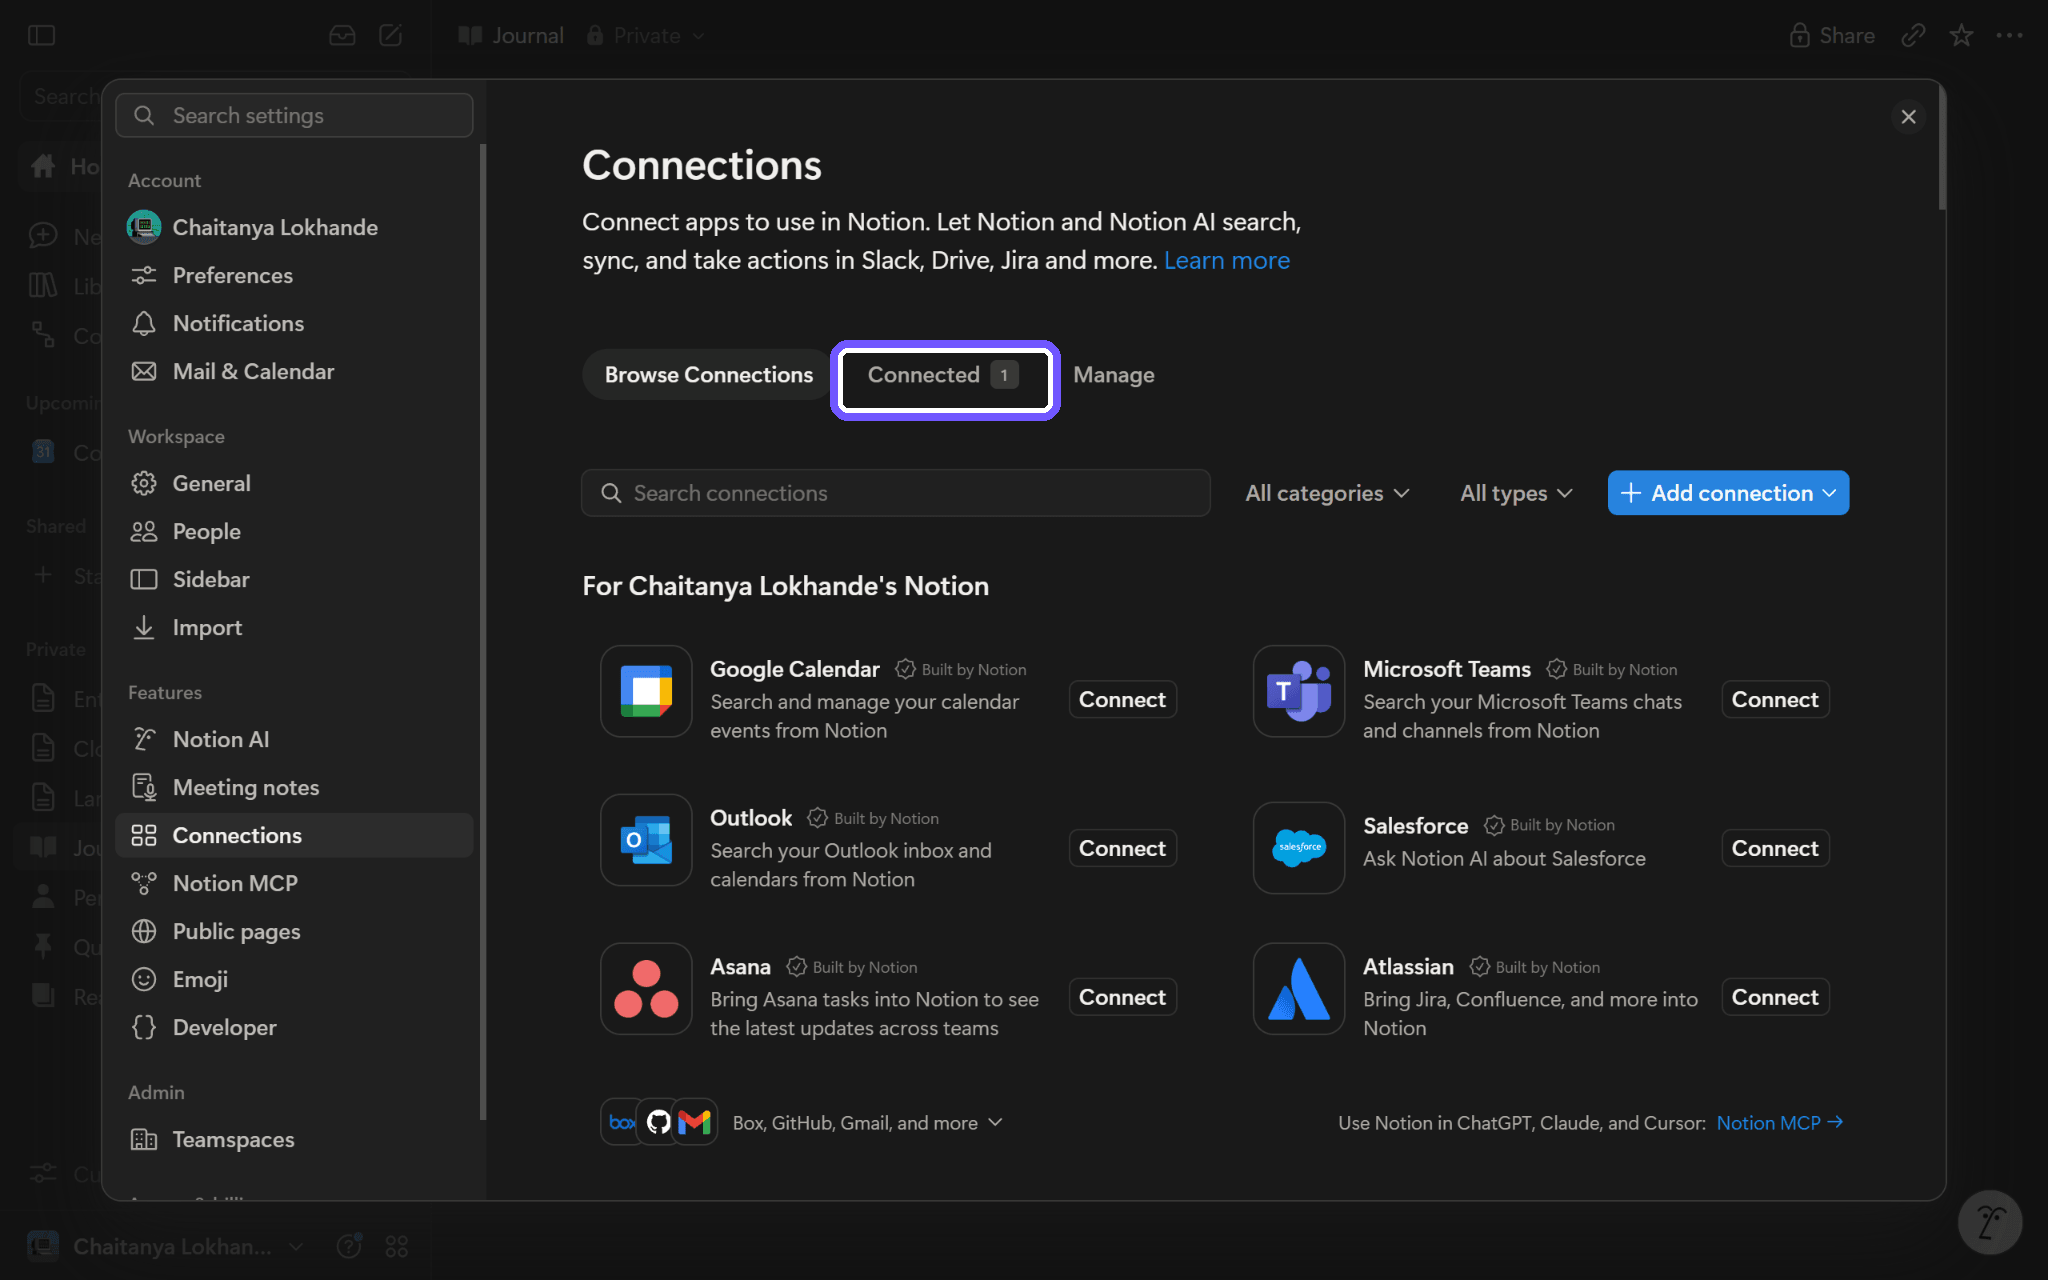2048x1280 pixels.
Task: Open Sidebar settings
Action: [x=294, y=579]
